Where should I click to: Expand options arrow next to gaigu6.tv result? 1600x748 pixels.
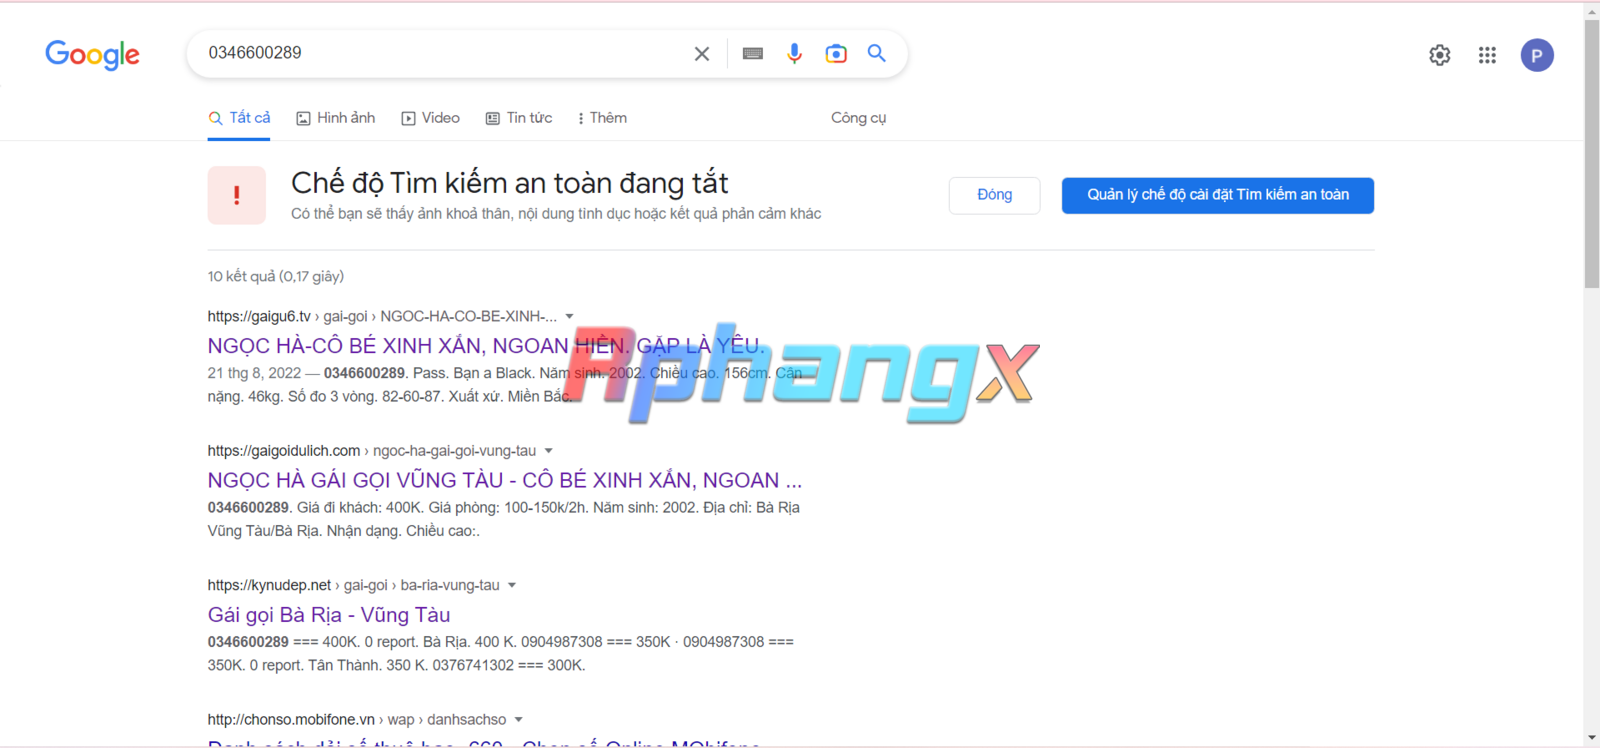(x=569, y=316)
